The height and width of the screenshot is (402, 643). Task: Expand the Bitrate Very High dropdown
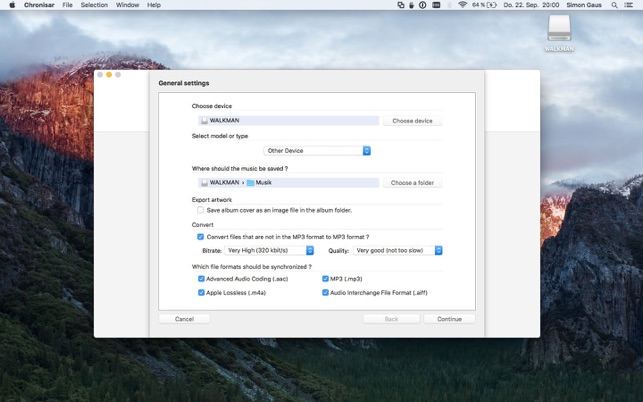(x=269, y=251)
